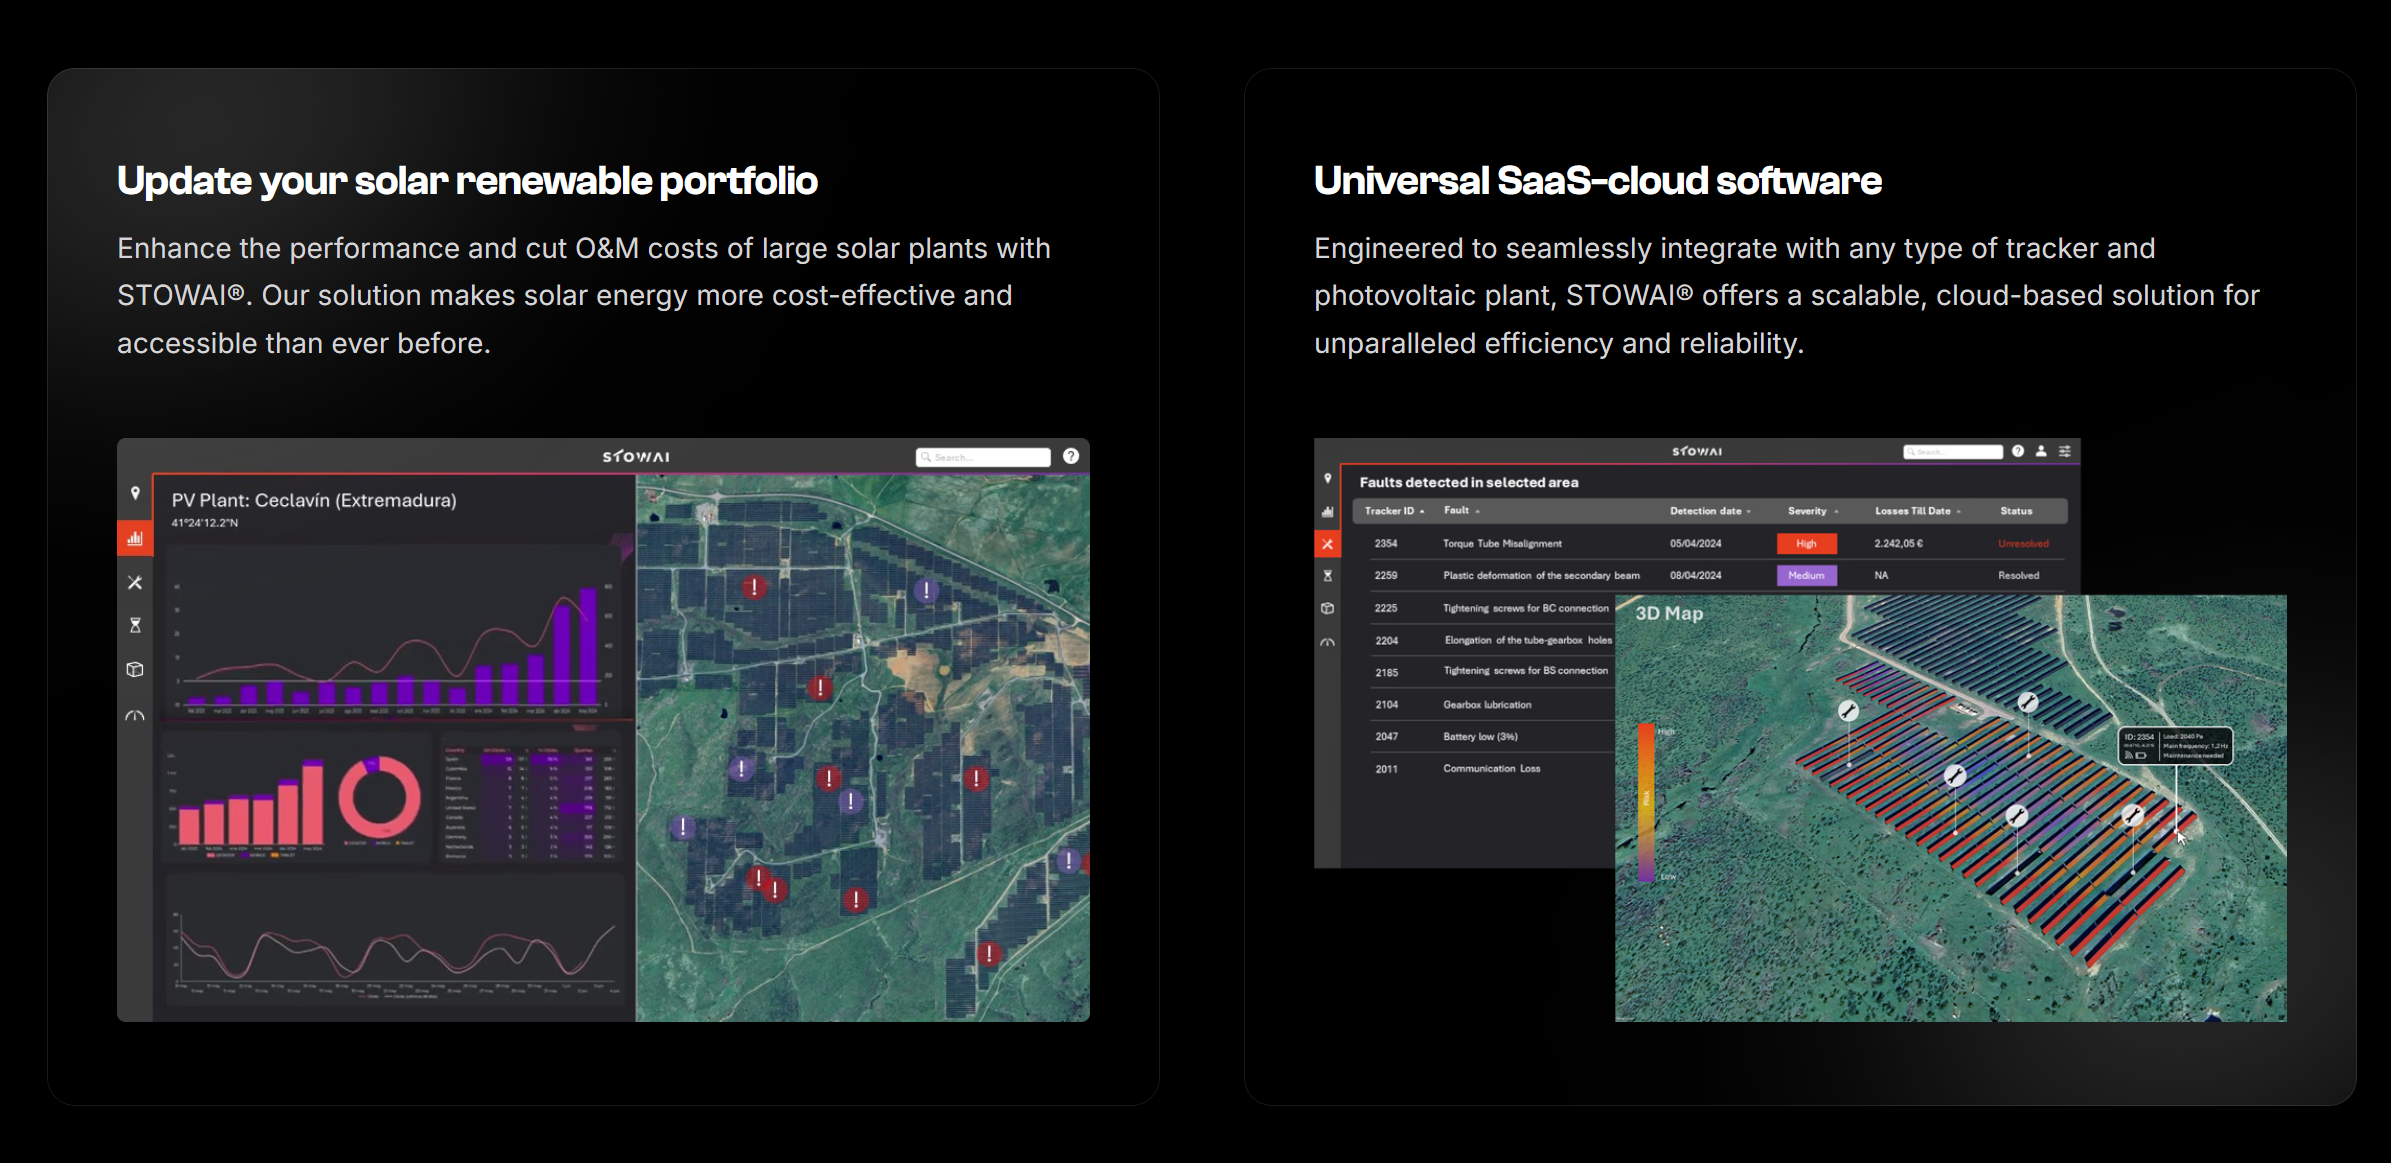Select the Communication Loss fault row
2391x1163 pixels.
[x=1491, y=769]
